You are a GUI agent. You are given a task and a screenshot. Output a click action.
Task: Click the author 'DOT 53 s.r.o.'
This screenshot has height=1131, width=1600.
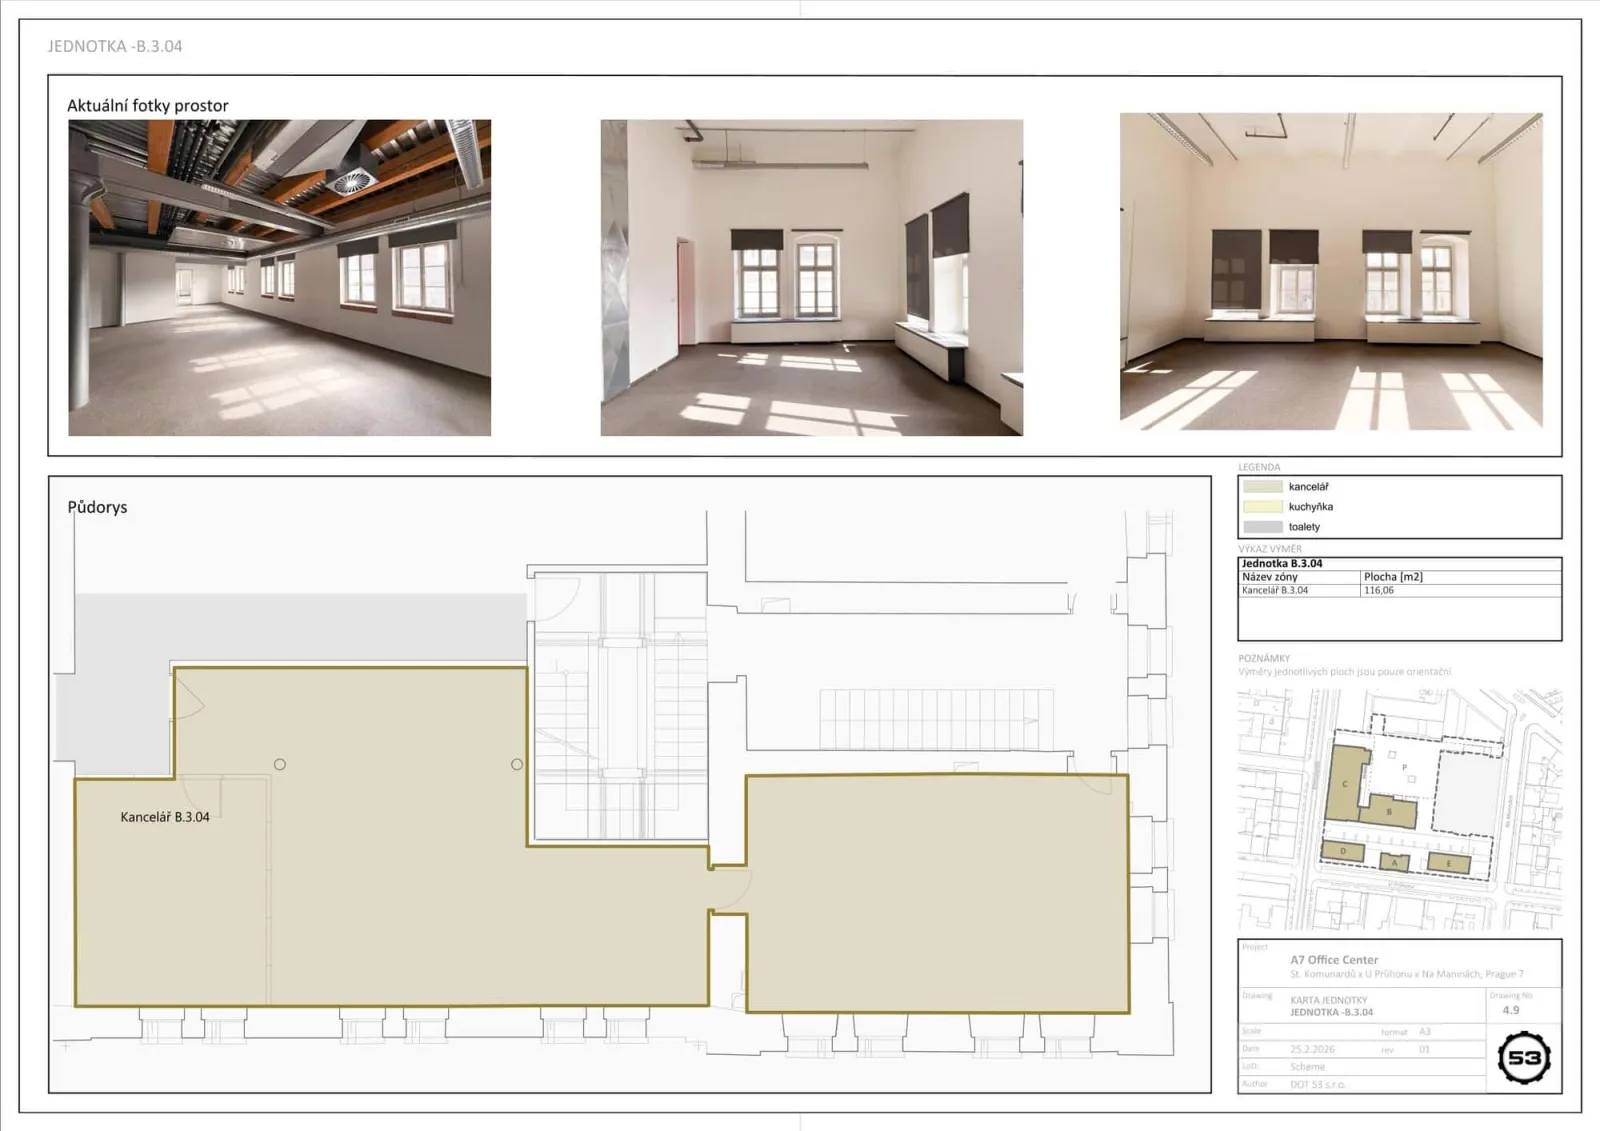click(x=1317, y=1085)
